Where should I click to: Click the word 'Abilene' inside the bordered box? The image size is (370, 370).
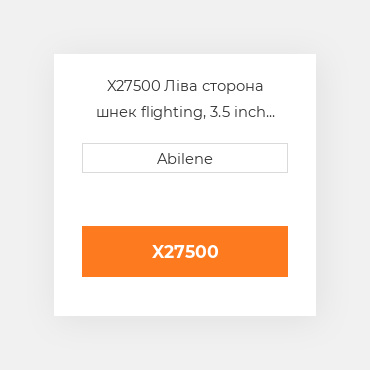coord(185,159)
